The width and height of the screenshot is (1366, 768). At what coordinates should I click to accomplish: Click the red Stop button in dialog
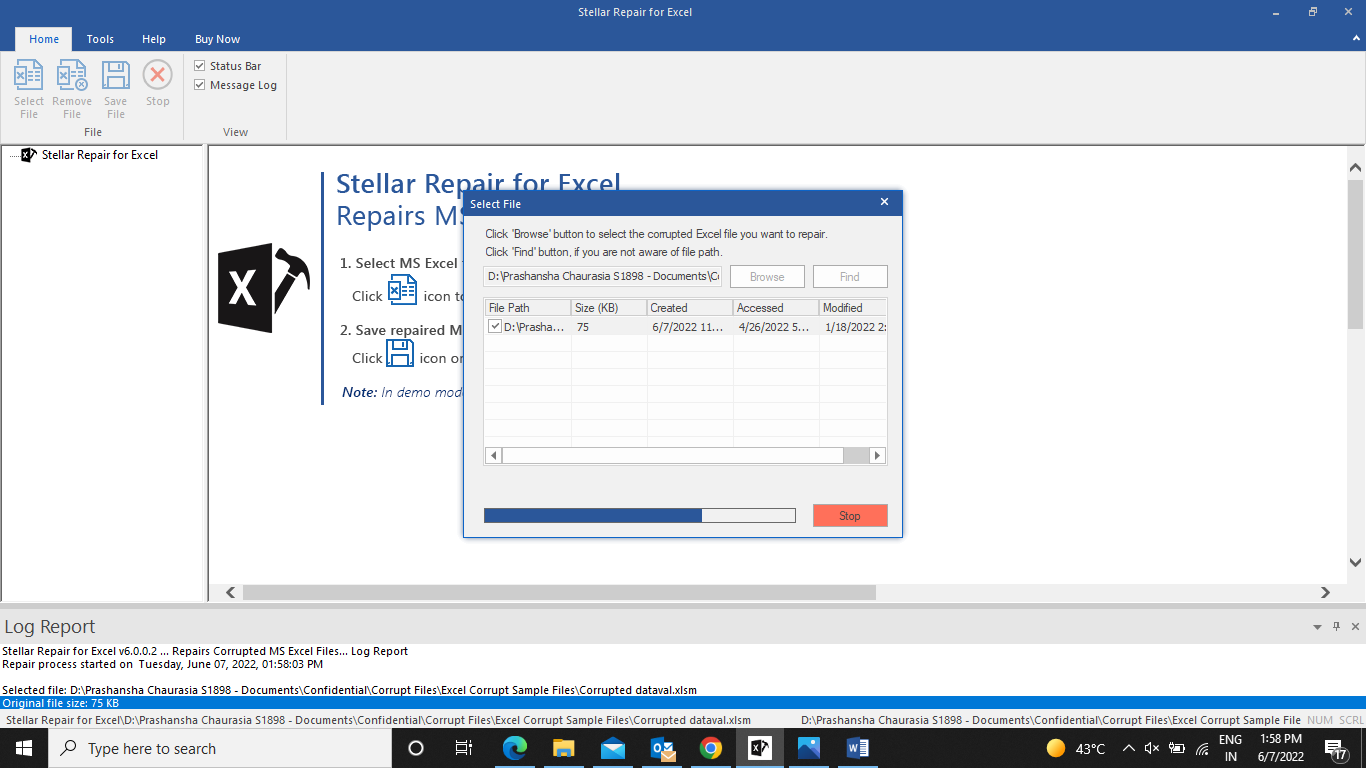(x=850, y=516)
